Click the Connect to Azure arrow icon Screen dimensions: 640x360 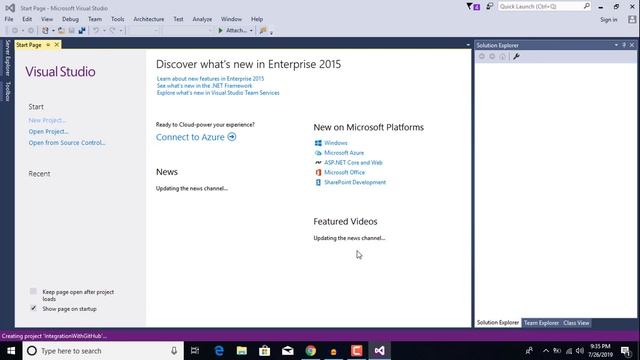[232, 137]
